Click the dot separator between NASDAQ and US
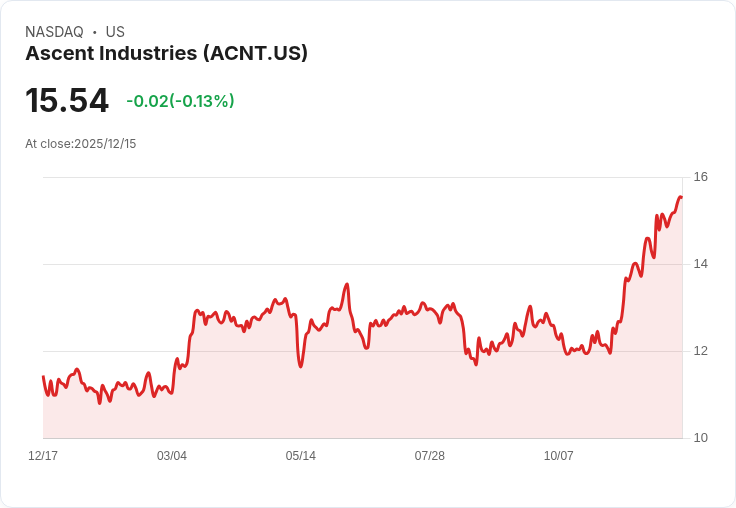This screenshot has height=508, width=736. click(95, 32)
